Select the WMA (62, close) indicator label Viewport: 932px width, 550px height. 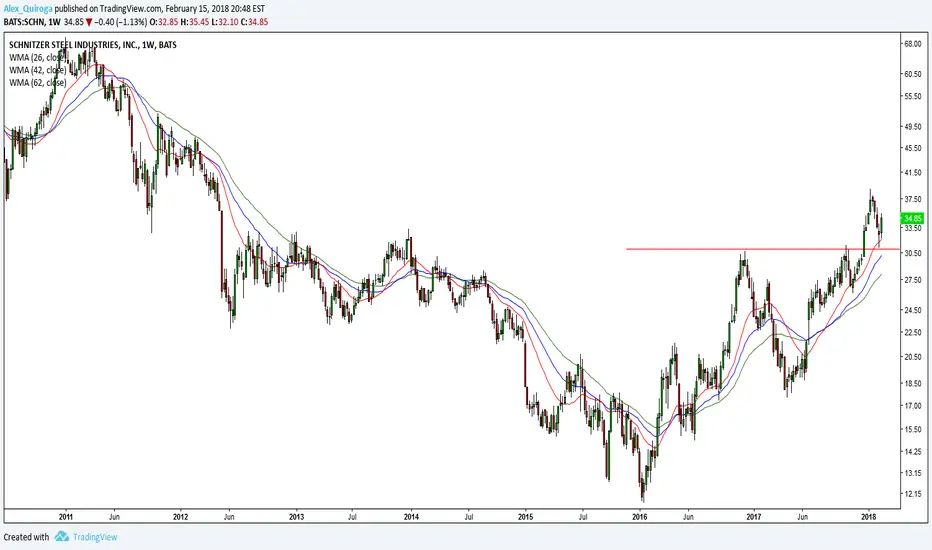click(x=37, y=83)
